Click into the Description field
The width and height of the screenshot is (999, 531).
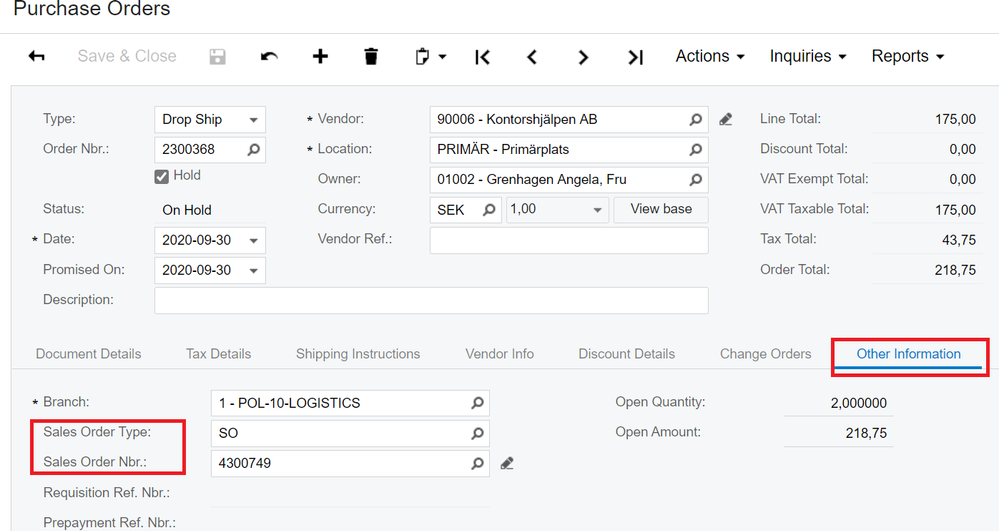[x=430, y=300]
